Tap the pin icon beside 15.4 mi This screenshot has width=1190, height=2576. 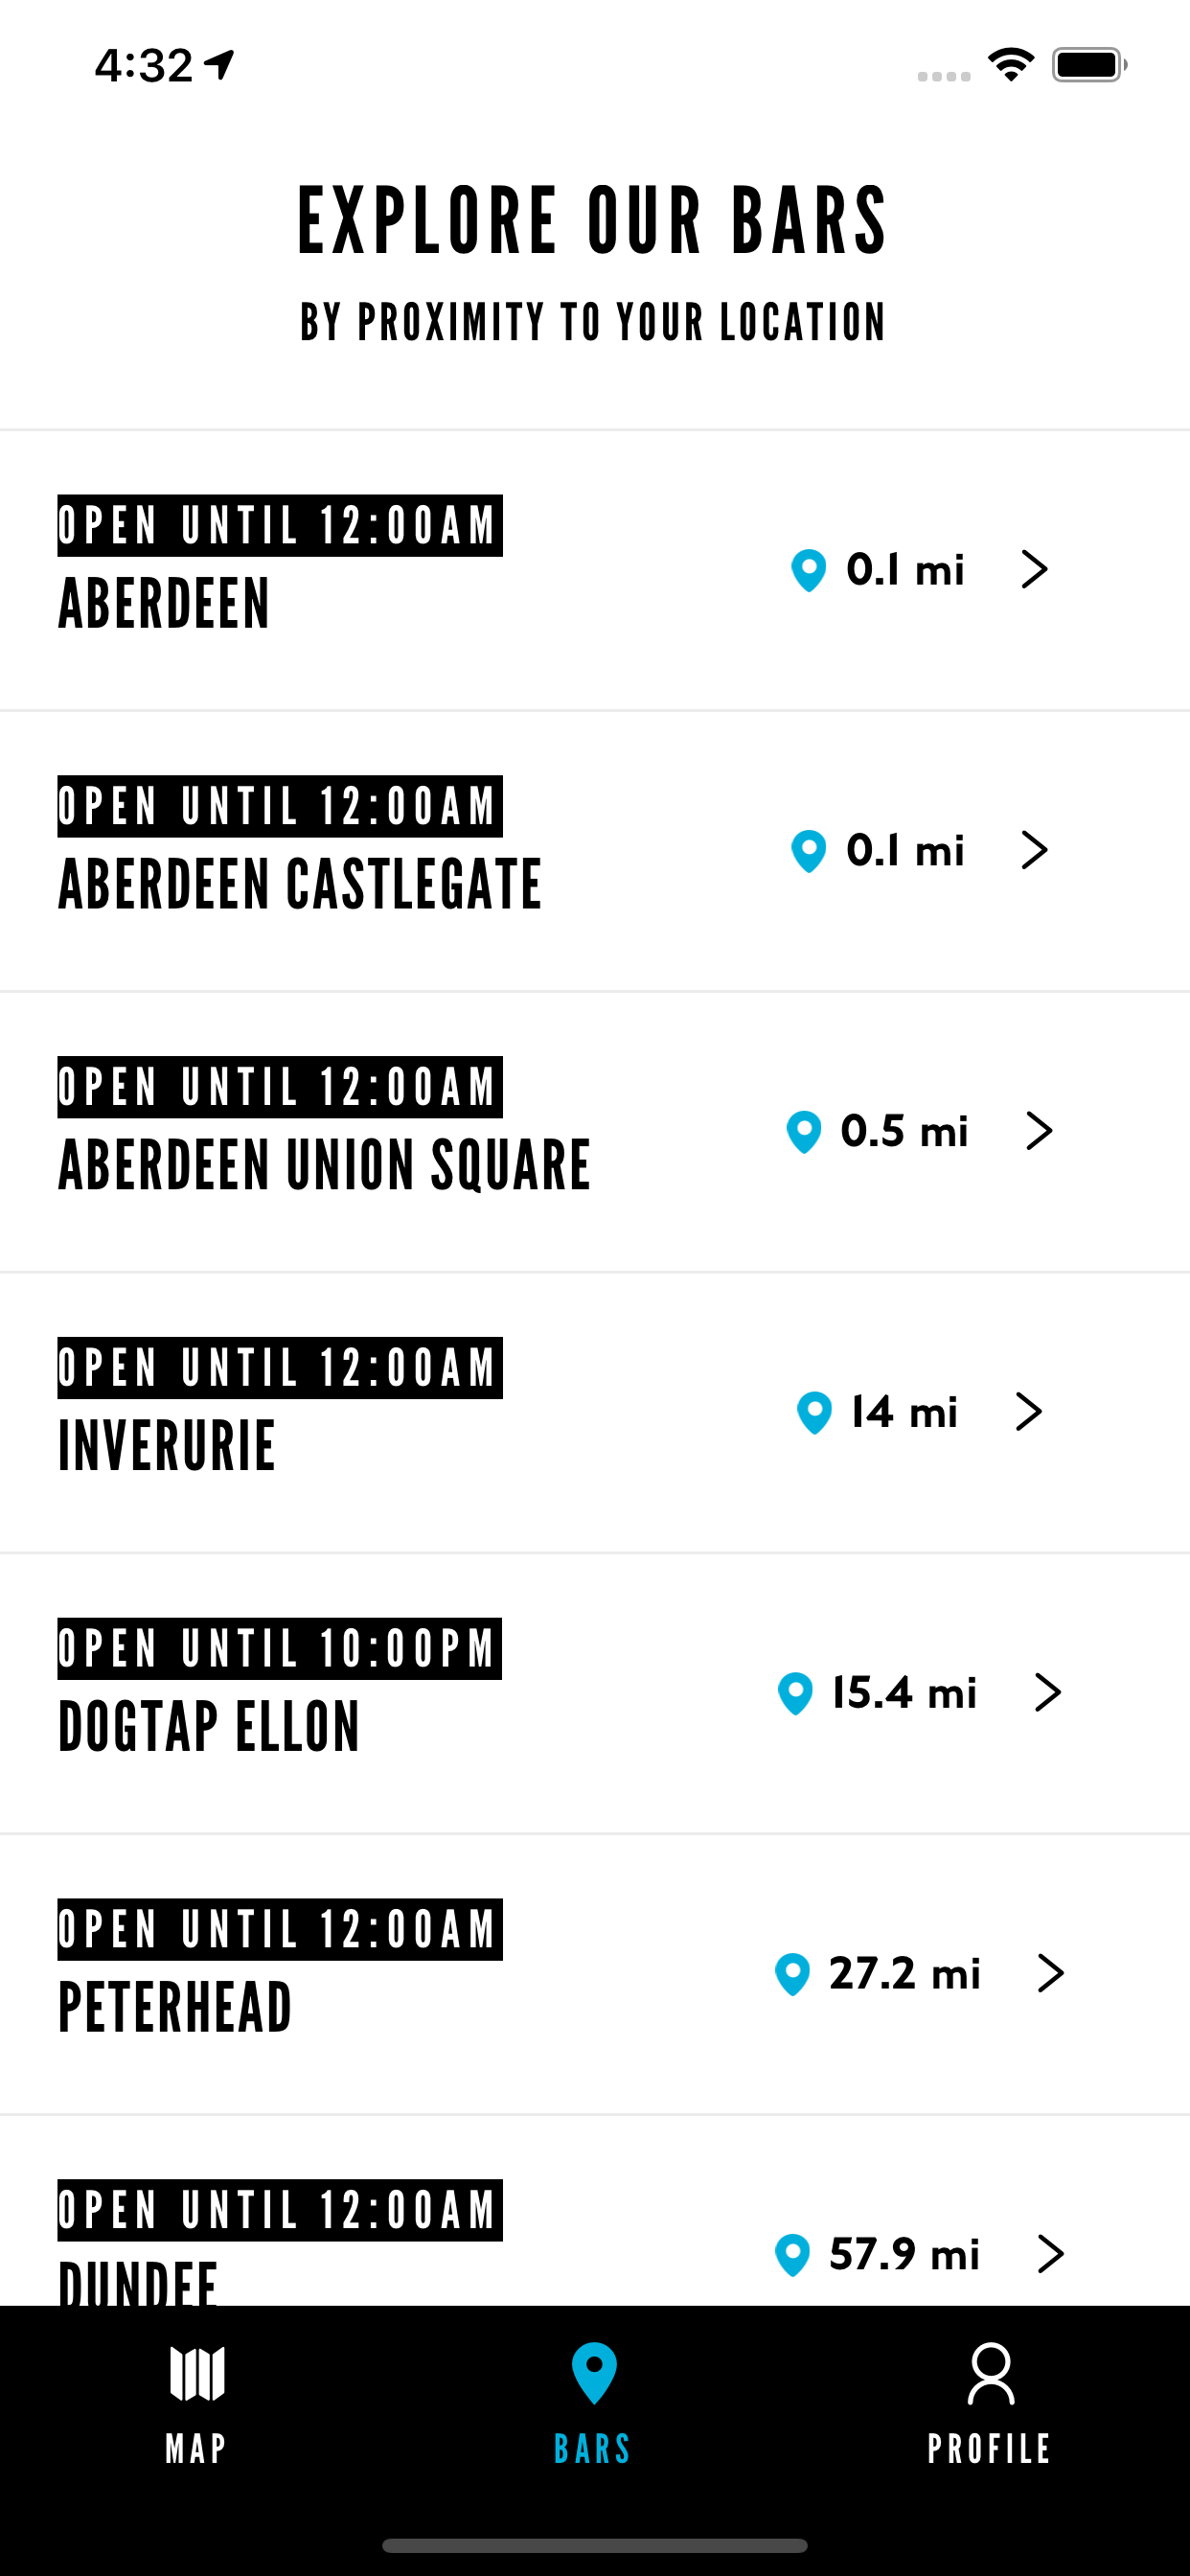click(x=795, y=1693)
